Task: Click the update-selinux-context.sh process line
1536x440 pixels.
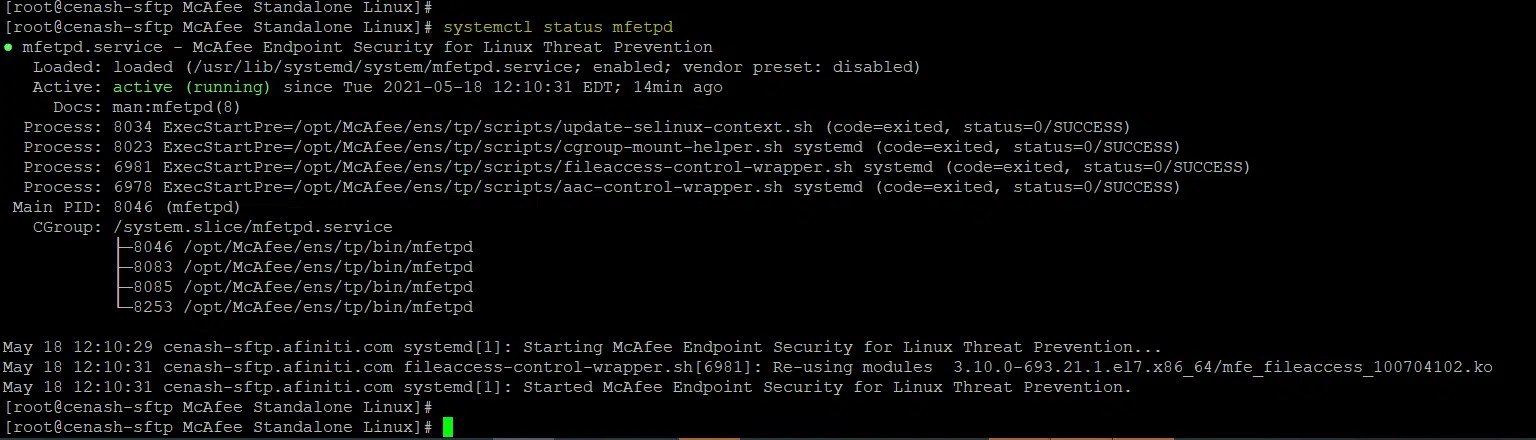Action: [x=576, y=127]
